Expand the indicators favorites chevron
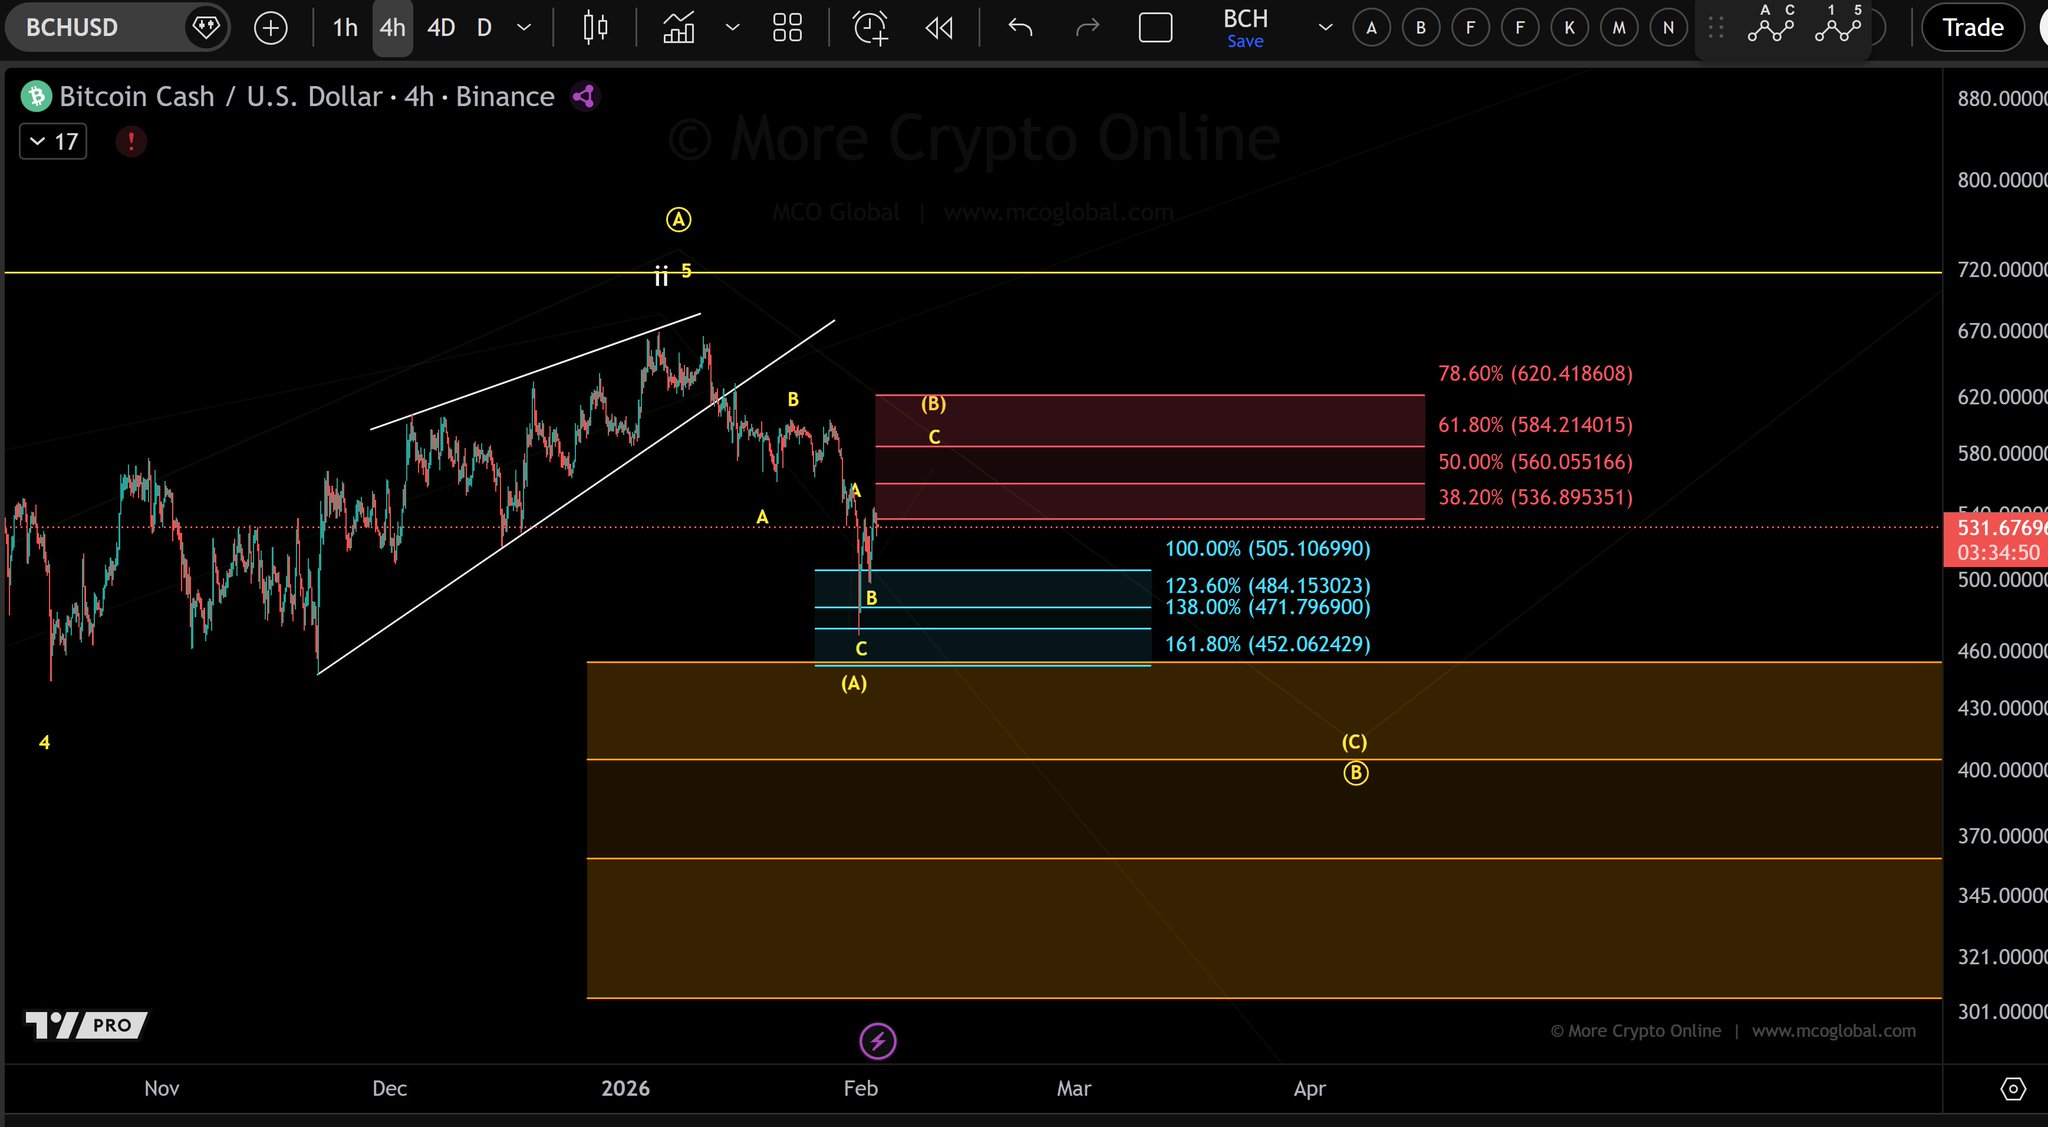The height and width of the screenshot is (1127, 2048). pyautogui.click(x=732, y=28)
